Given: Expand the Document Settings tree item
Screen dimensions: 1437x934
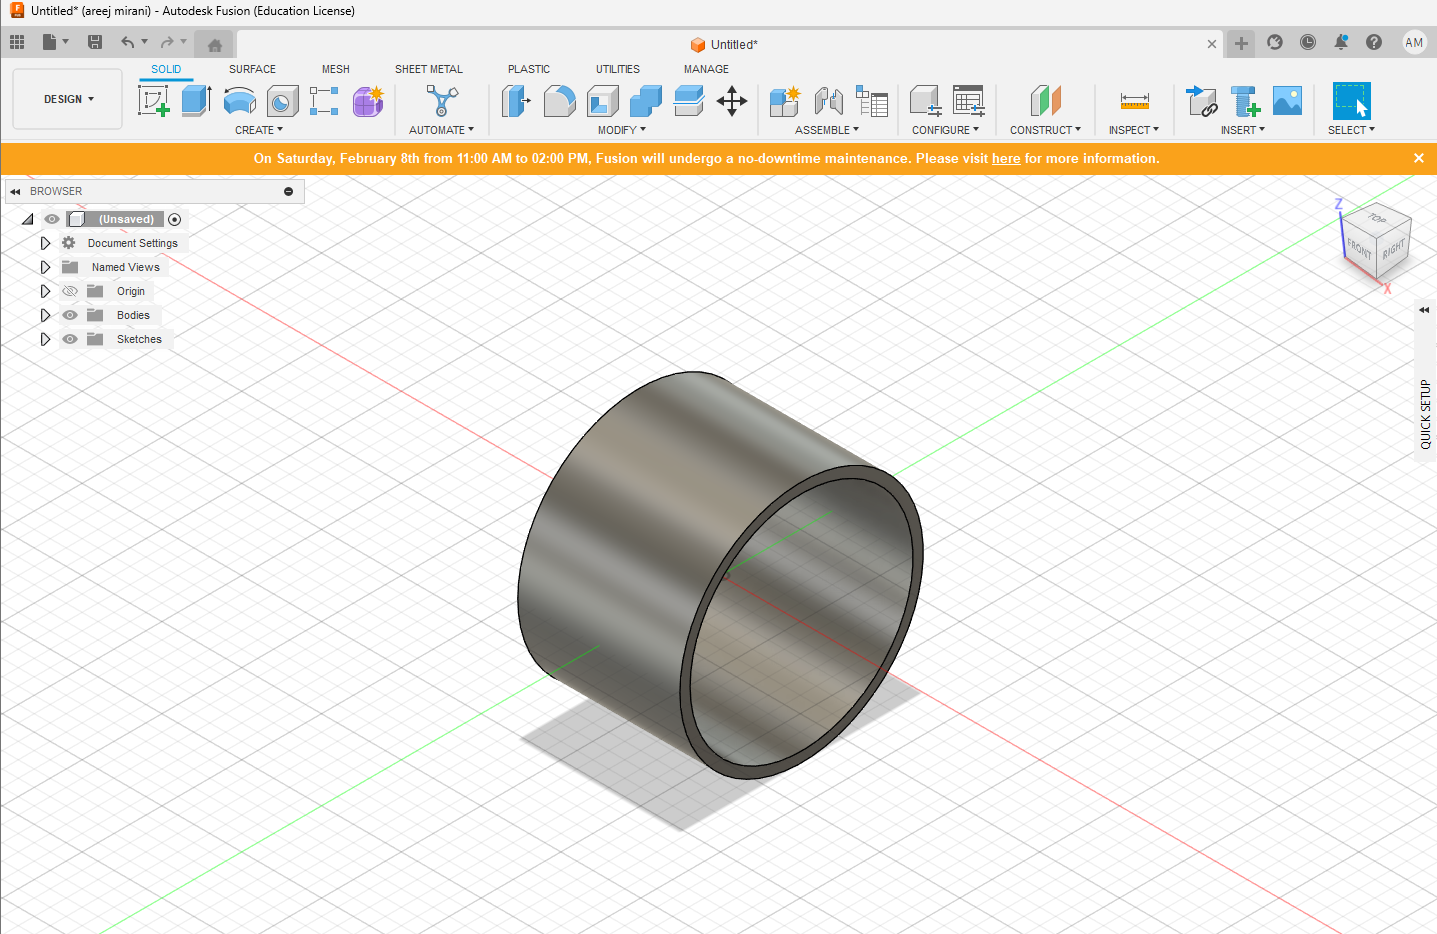Looking at the screenshot, I should [x=45, y=243].
